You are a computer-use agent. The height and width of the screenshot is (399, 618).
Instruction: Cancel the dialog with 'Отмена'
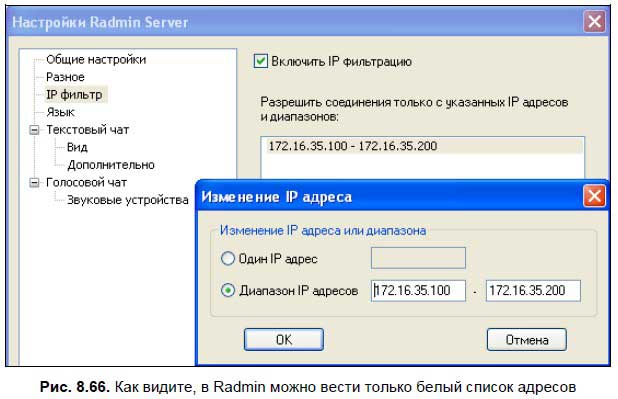(x=527, y=339)
